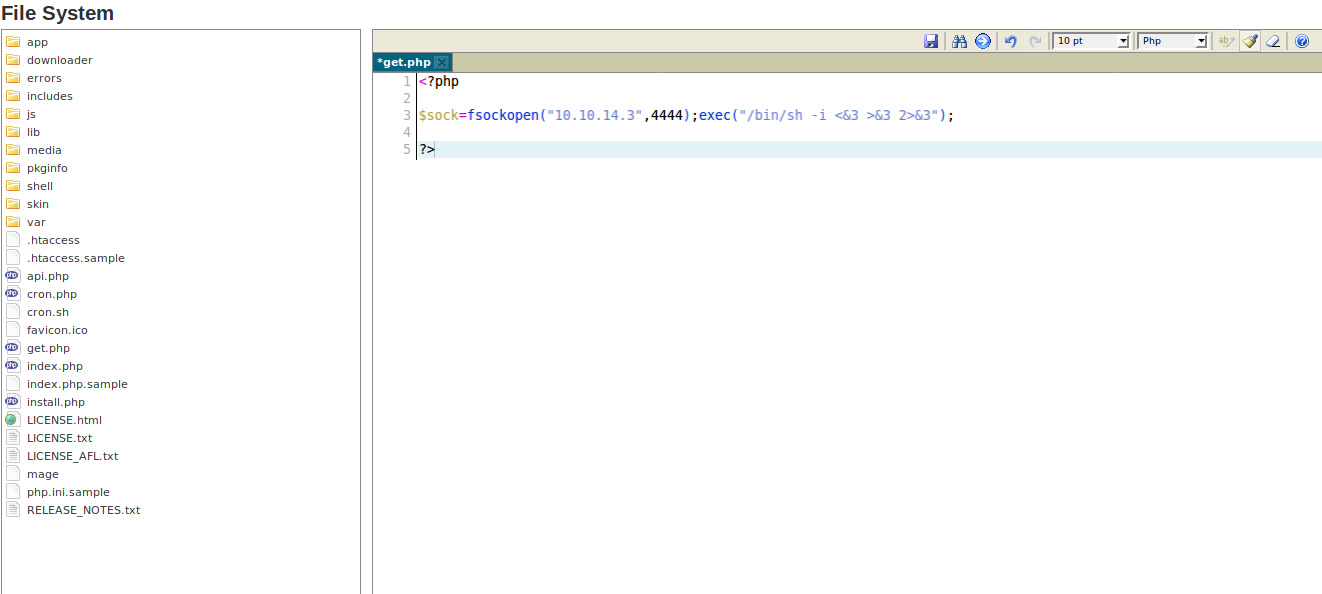Click line number 3 in the gutter
This screenshot has height=594, width=1322.
coord(407,115)
